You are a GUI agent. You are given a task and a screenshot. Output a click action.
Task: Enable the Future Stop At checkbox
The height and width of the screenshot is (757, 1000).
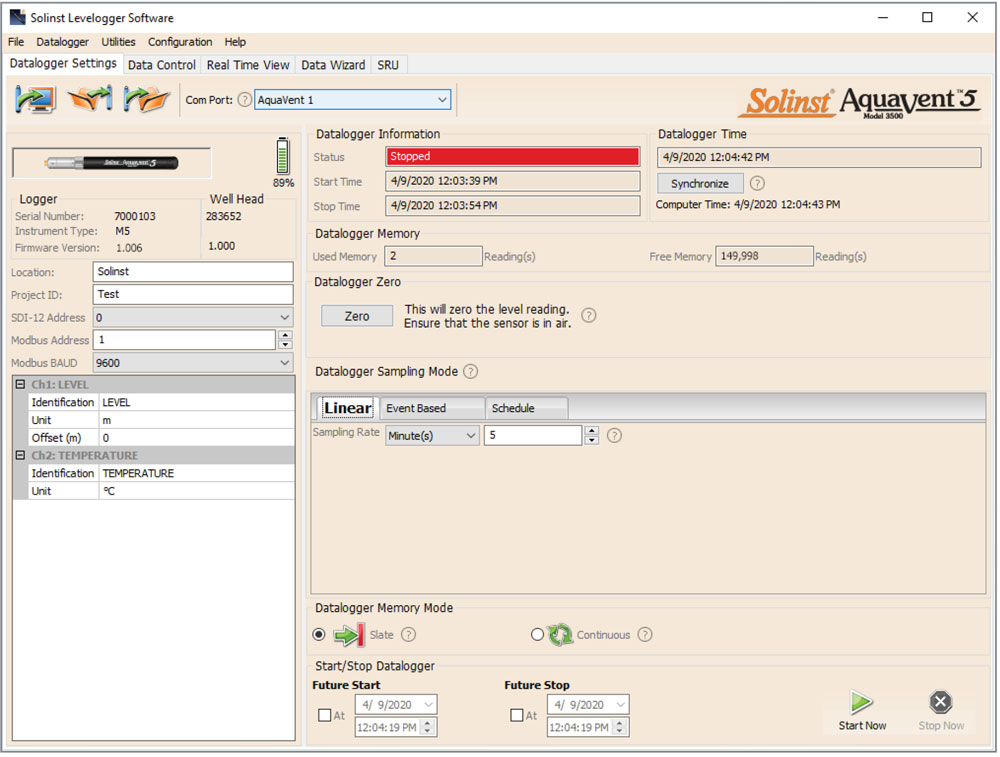(x=516, y=716)
